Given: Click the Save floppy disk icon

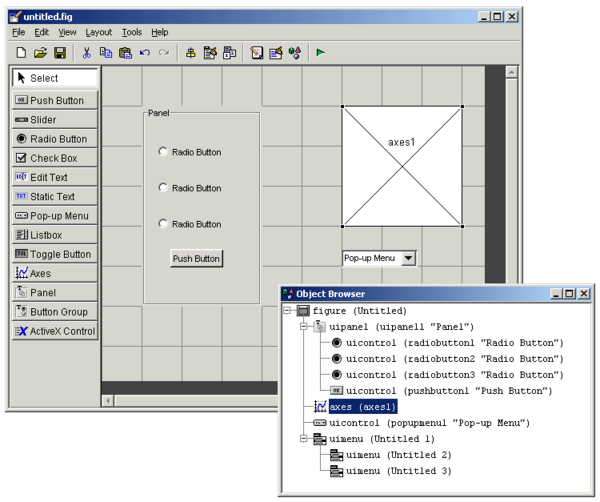Looking at the screenshot, I should click(x=60, y=52).
